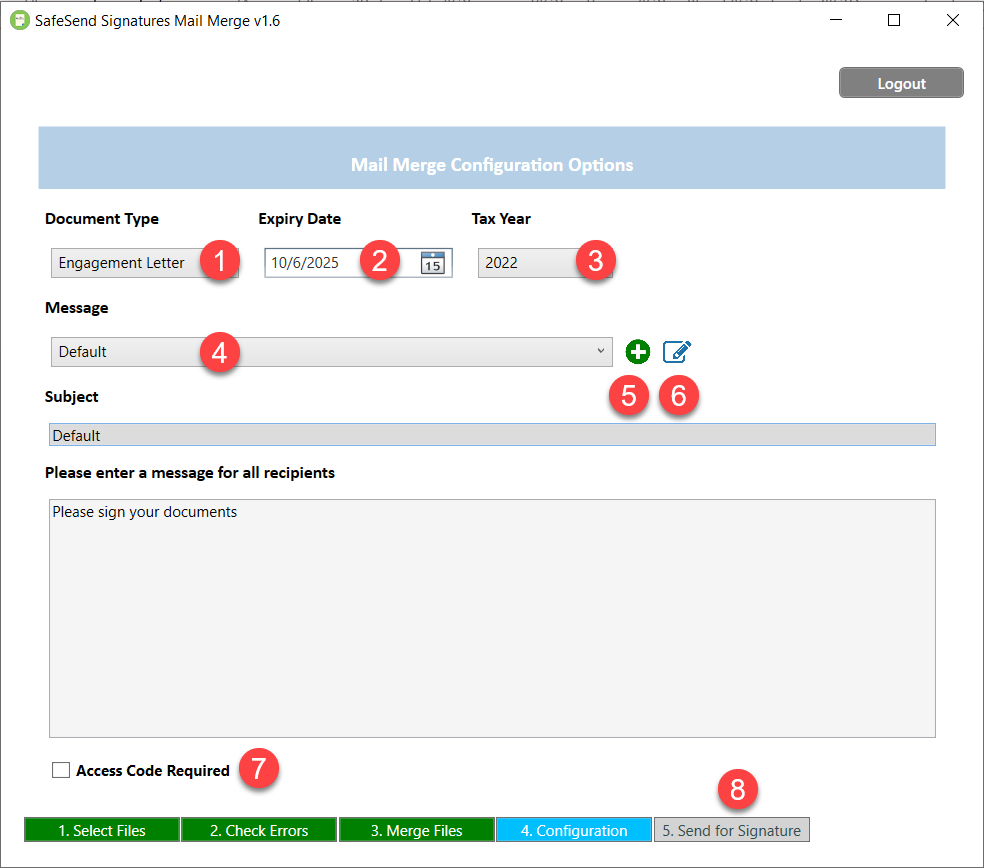Switch to the Select Files step
The image size is (984, 868).
coord(101,829)
